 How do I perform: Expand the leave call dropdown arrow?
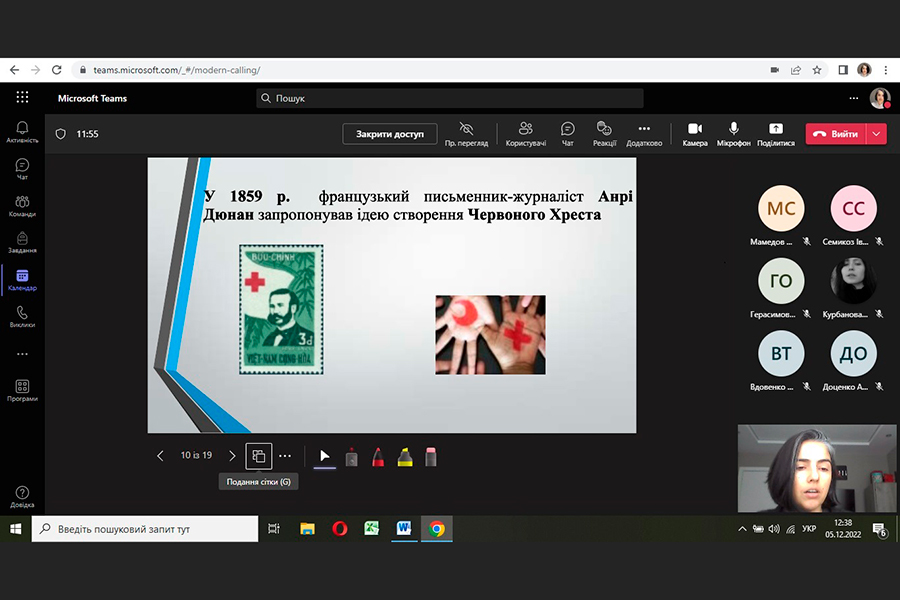(x=878, y=134)
